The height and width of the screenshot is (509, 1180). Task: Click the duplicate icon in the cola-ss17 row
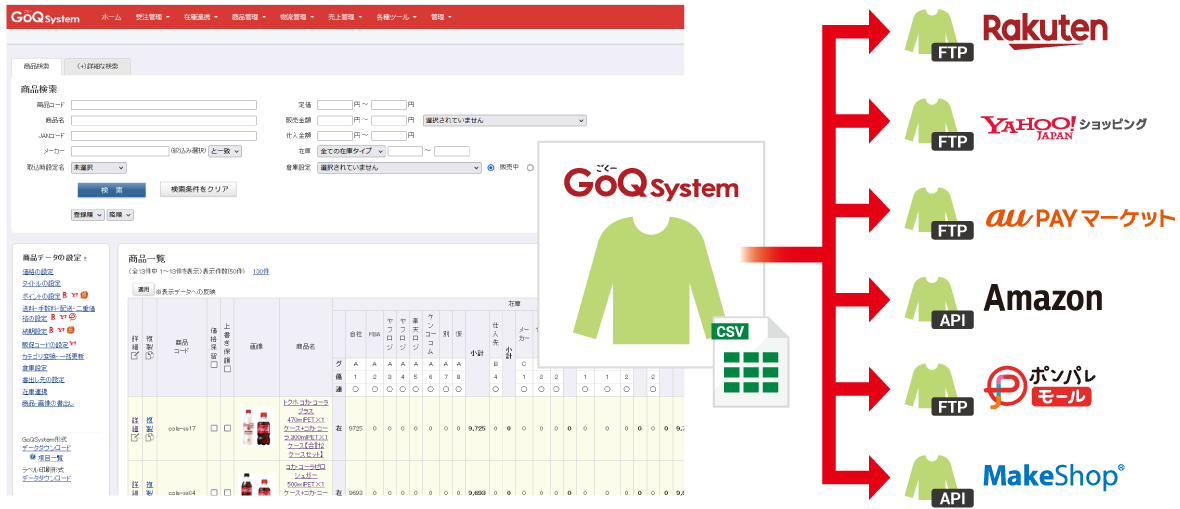tap(150, 437)
